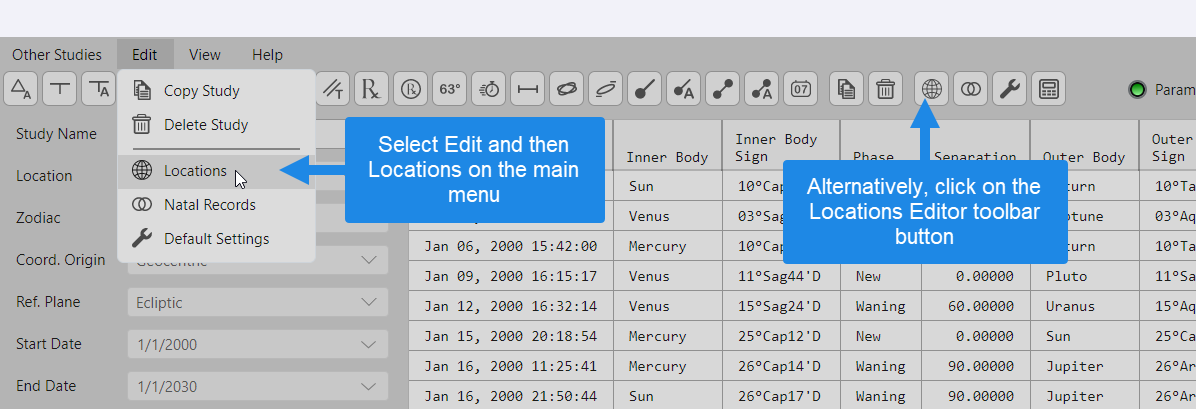Open the Ref. Plane Ecliptic dropdown
Image resolution: width=1196 pixels, height=409 pixels.
point(370,302)
